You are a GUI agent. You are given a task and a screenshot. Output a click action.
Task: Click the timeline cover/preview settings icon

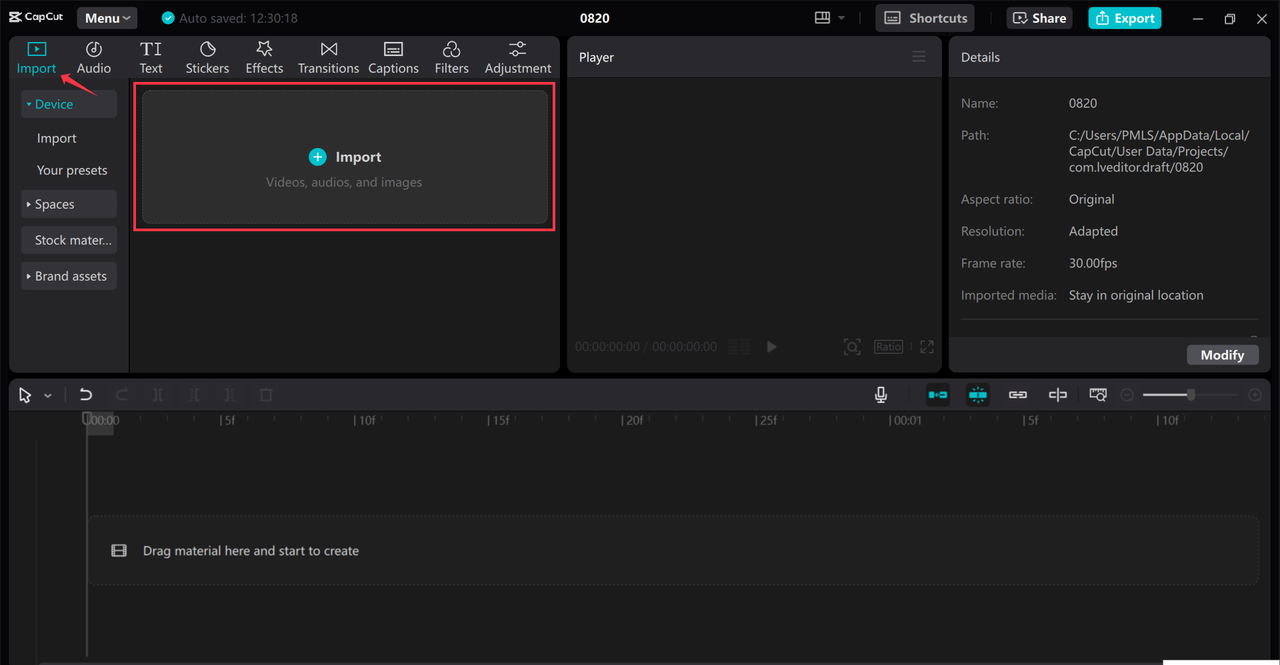click(x=1098, y=395)
